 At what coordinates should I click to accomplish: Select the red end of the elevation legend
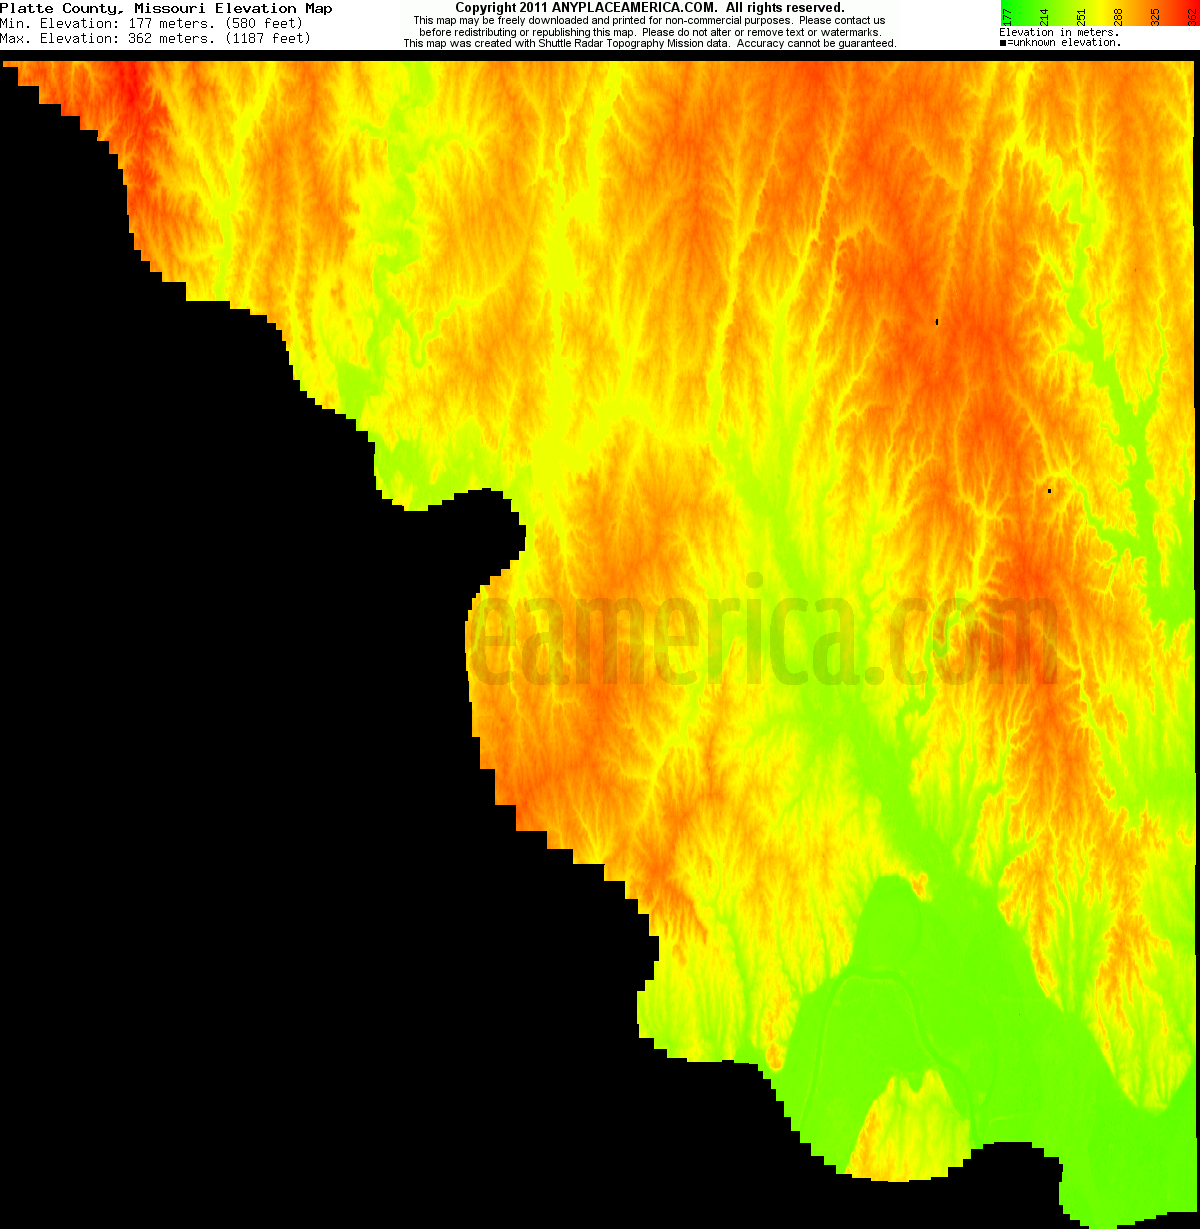tap(1195, 8)
